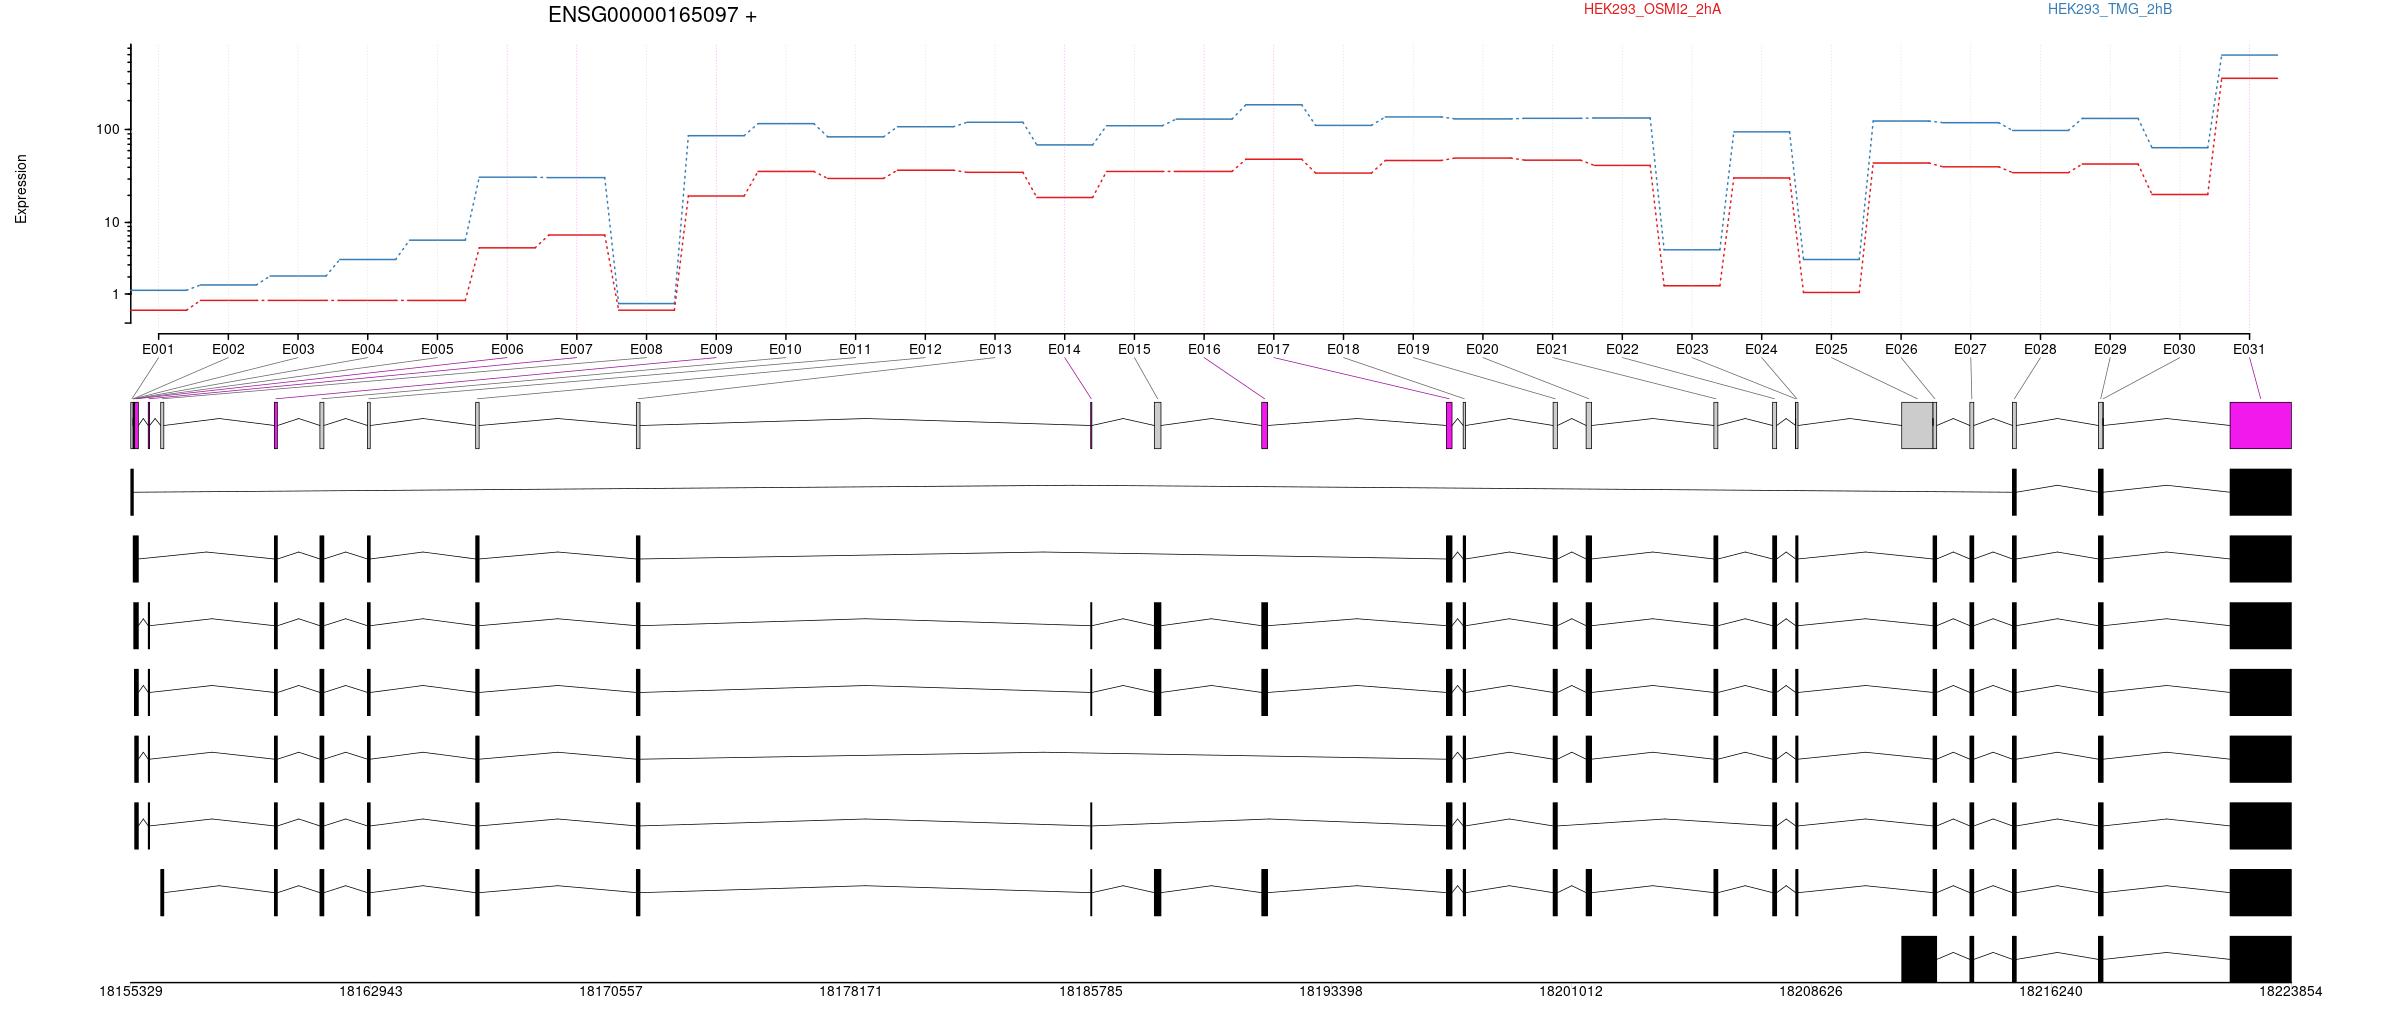
Task: Click genomic coordinate 18162943
Action: (x=371, y=991)
